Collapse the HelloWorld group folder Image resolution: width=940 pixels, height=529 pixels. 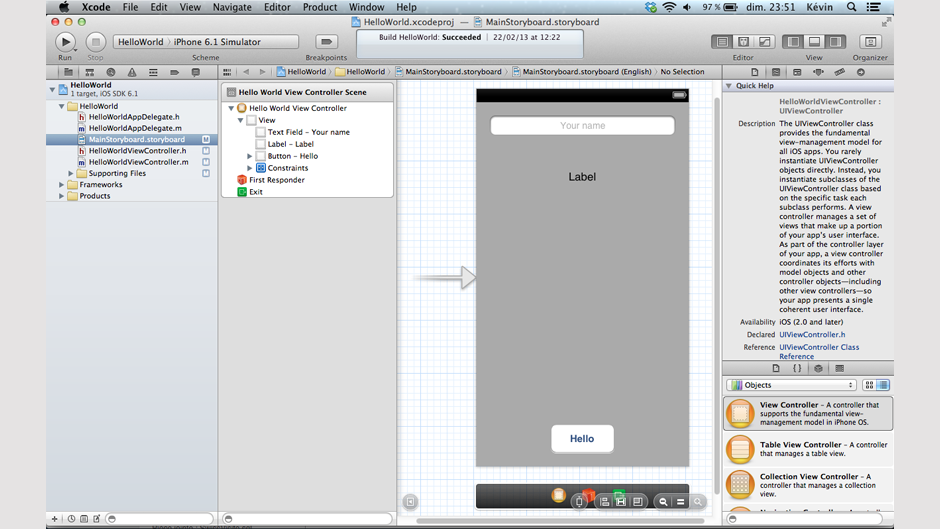pos(62,106)
